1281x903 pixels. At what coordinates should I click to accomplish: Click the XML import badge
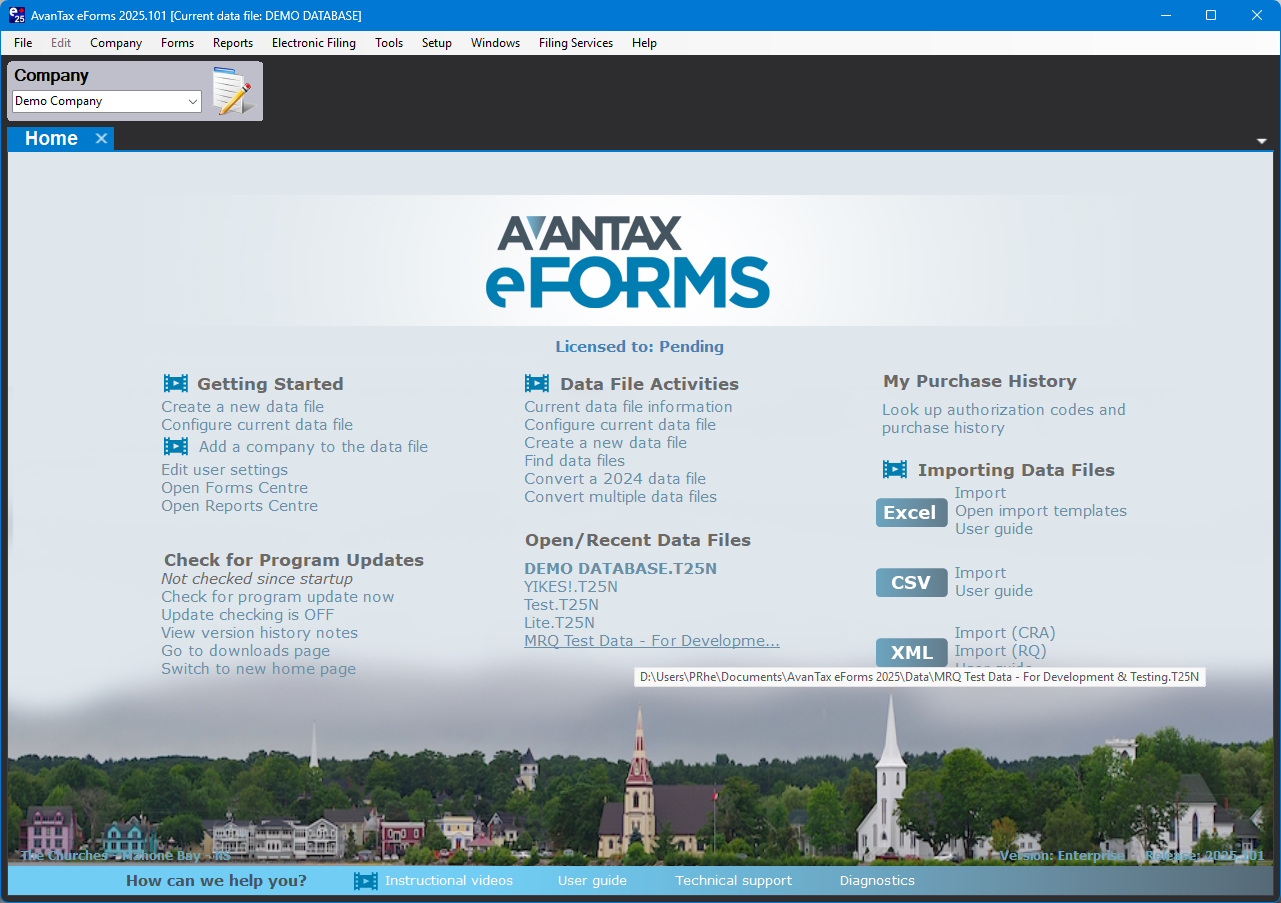click(911, 652)
